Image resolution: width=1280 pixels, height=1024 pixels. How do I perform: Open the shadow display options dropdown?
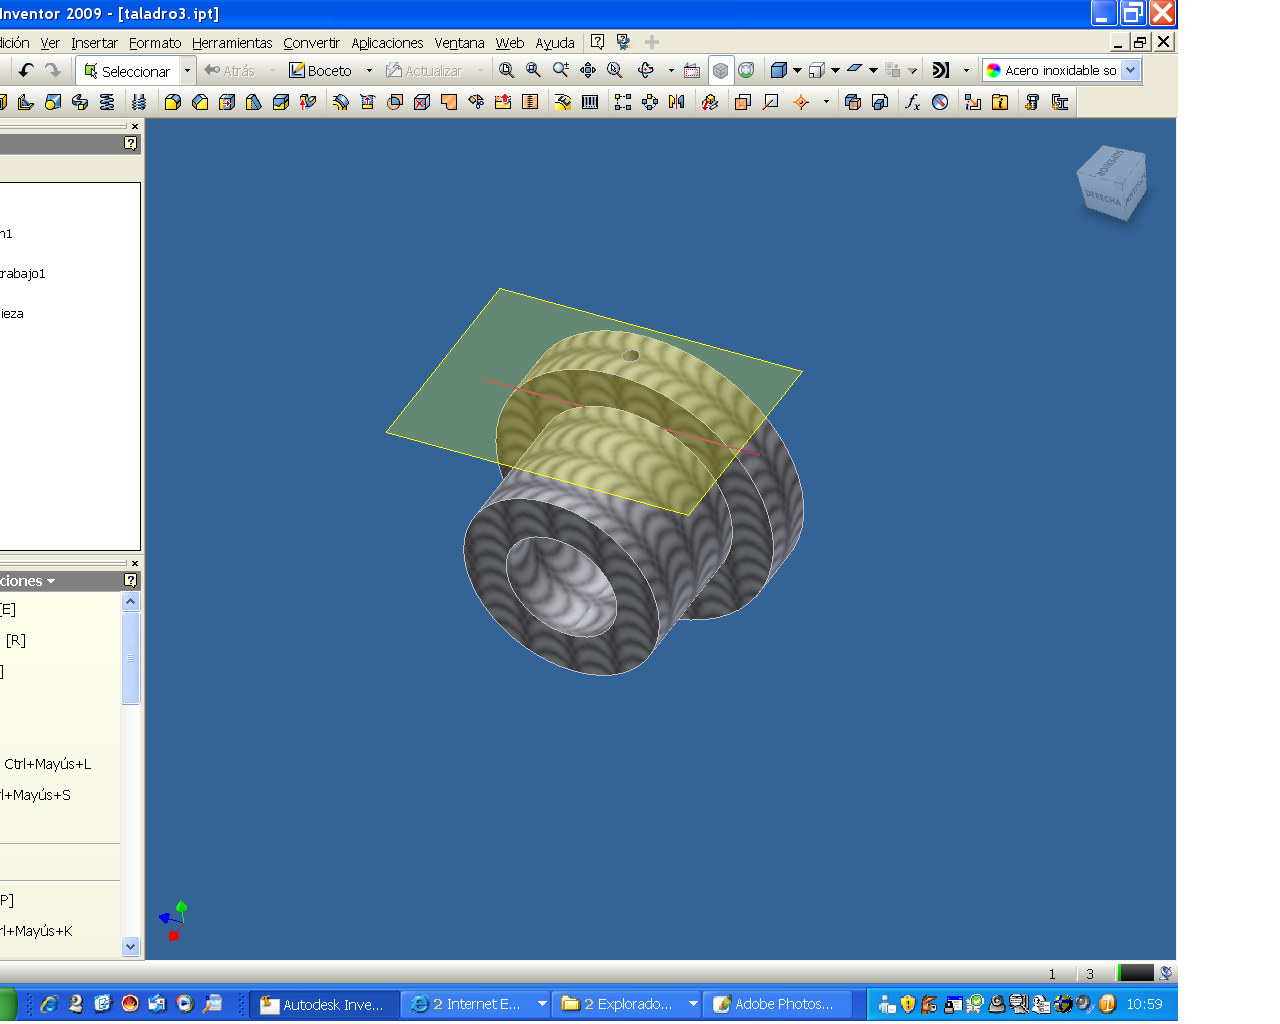click(x=835, y=71)
